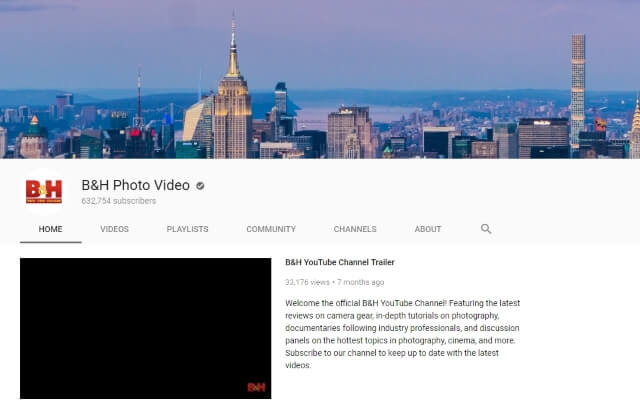The width and height of the screenshot is (640, 408).
Task: Click the 632,754 subscribers text
Action: pyautogui.click(x=119, y=201)
